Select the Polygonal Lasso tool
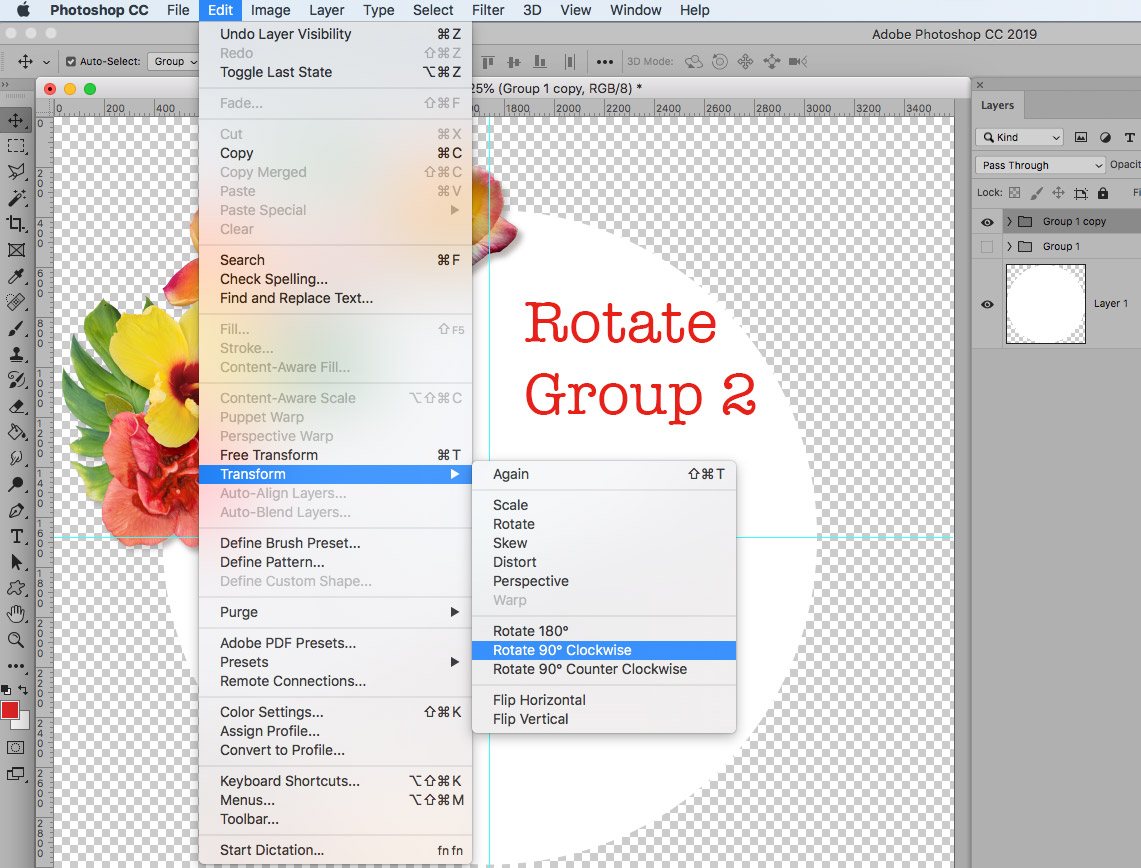Screen dimensions: 1141x868 pyautogui.click(x=15, y=172)
